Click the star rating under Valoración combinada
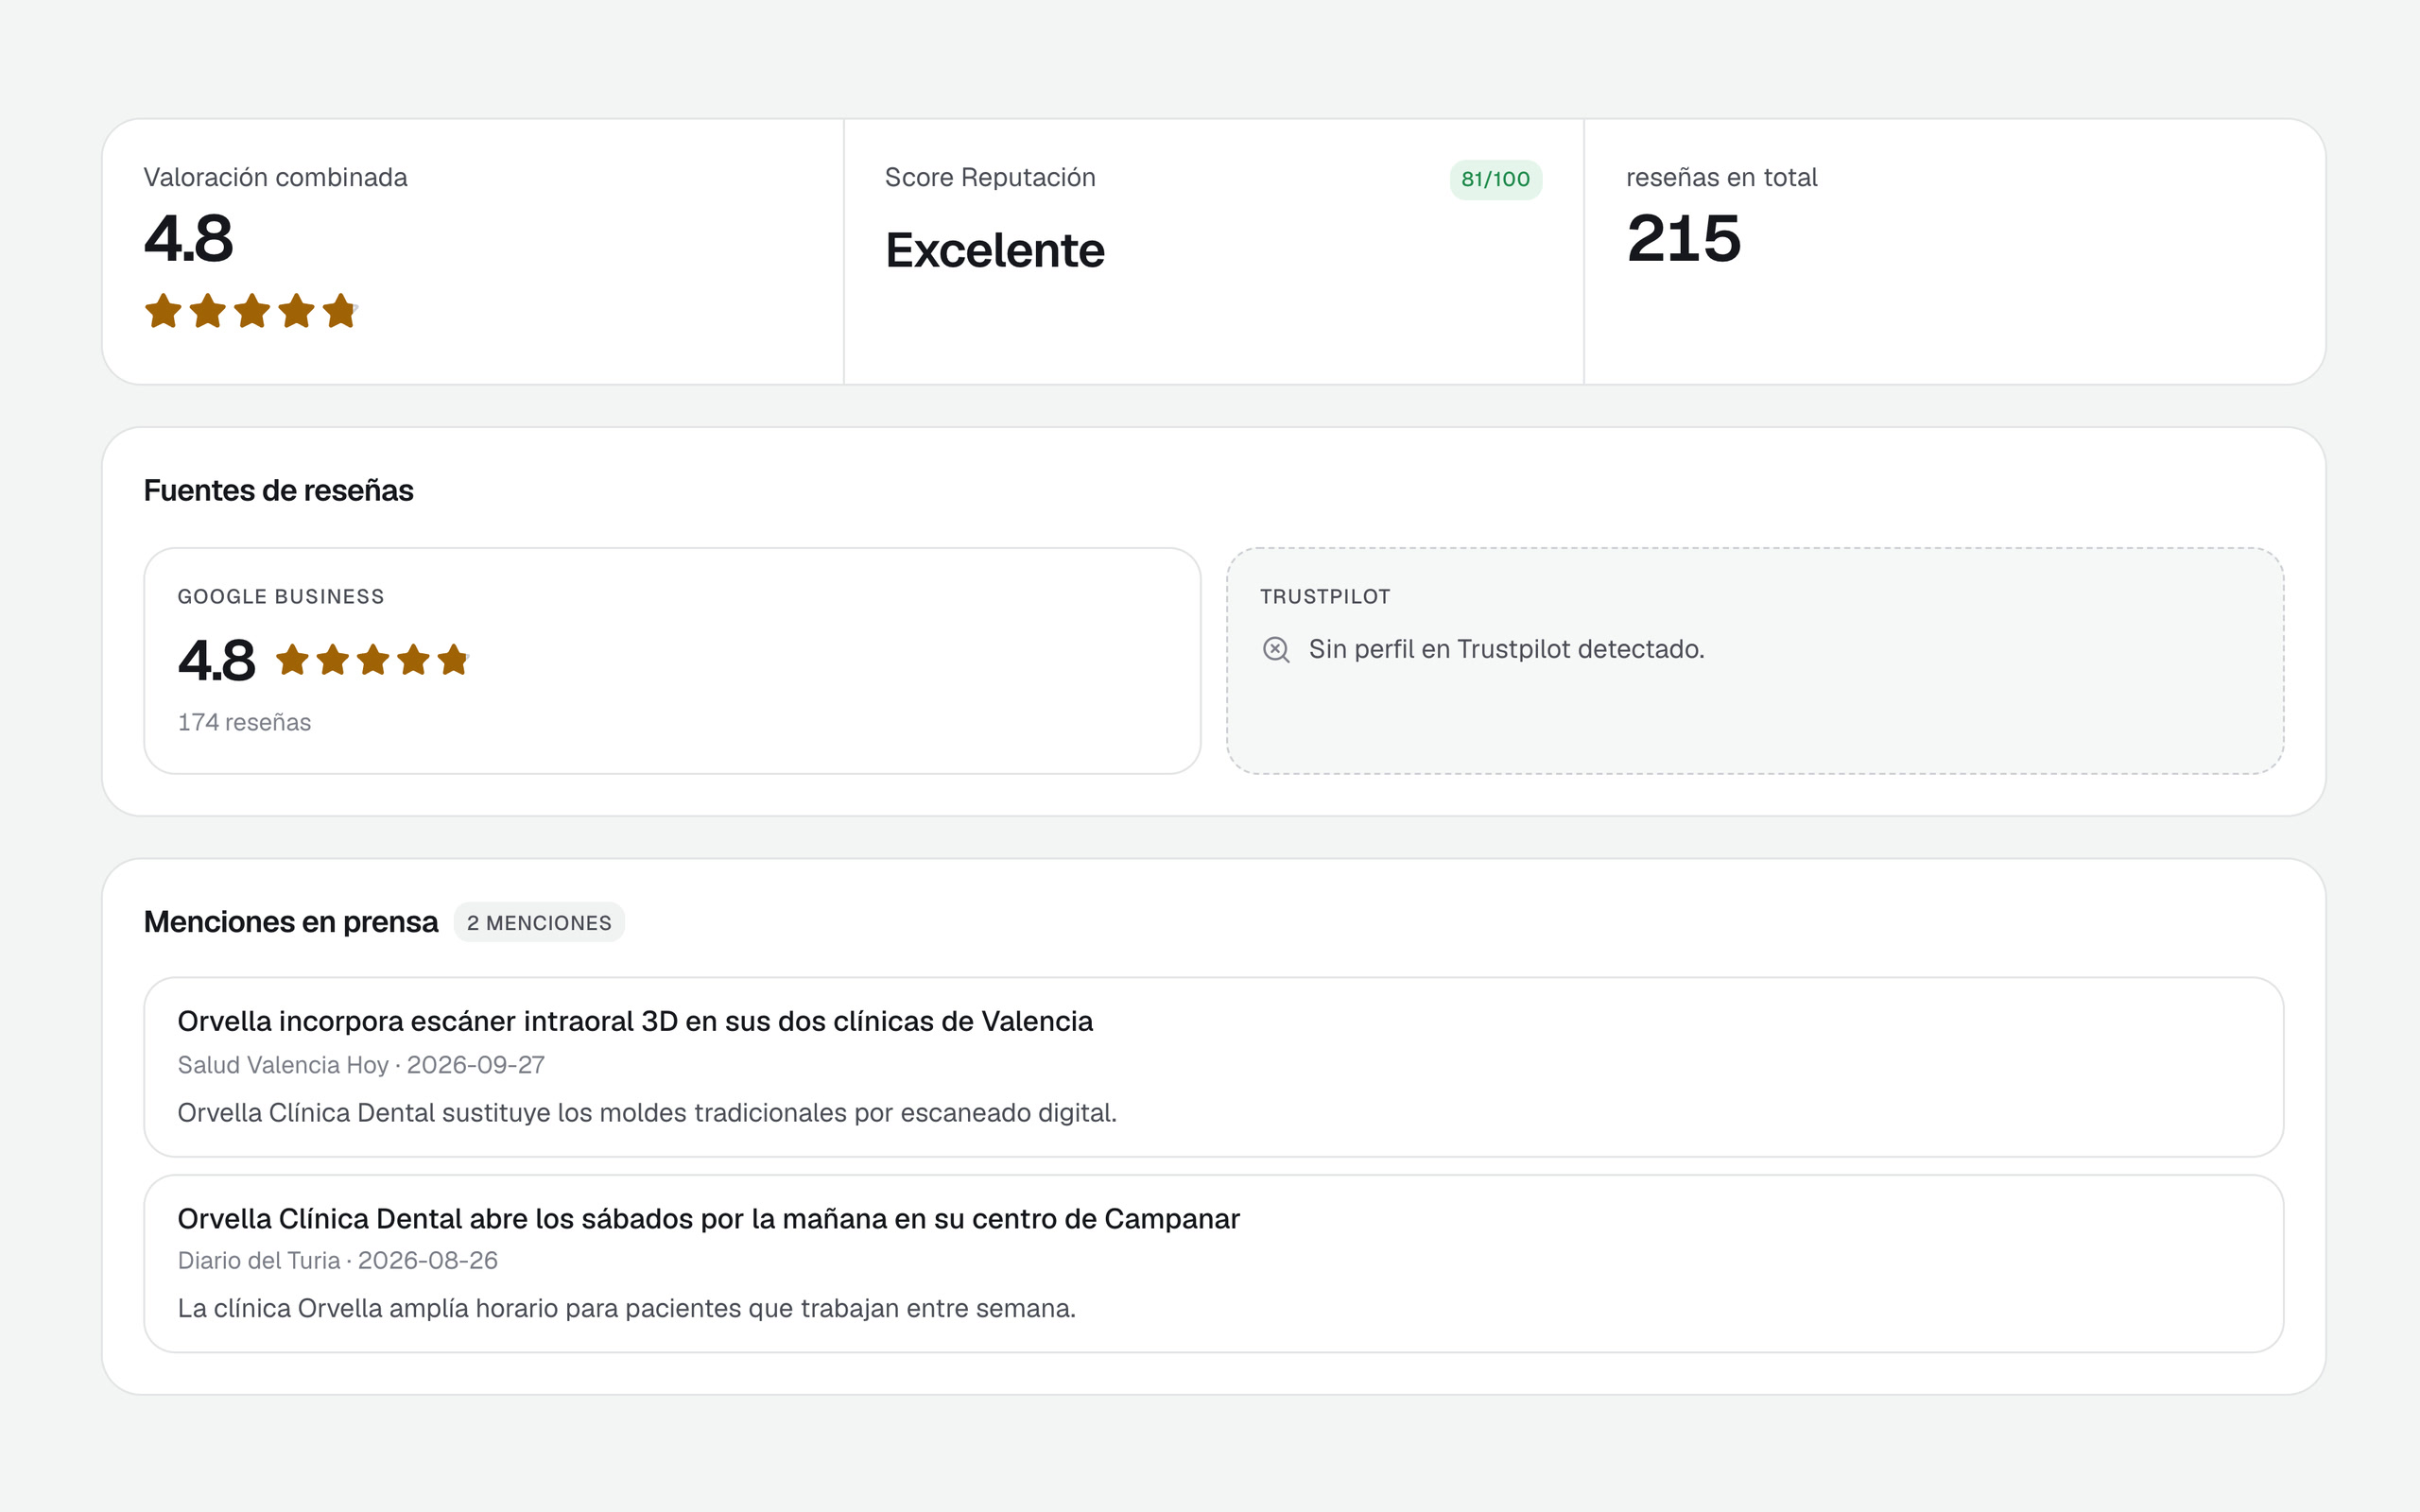 point(251,311)
